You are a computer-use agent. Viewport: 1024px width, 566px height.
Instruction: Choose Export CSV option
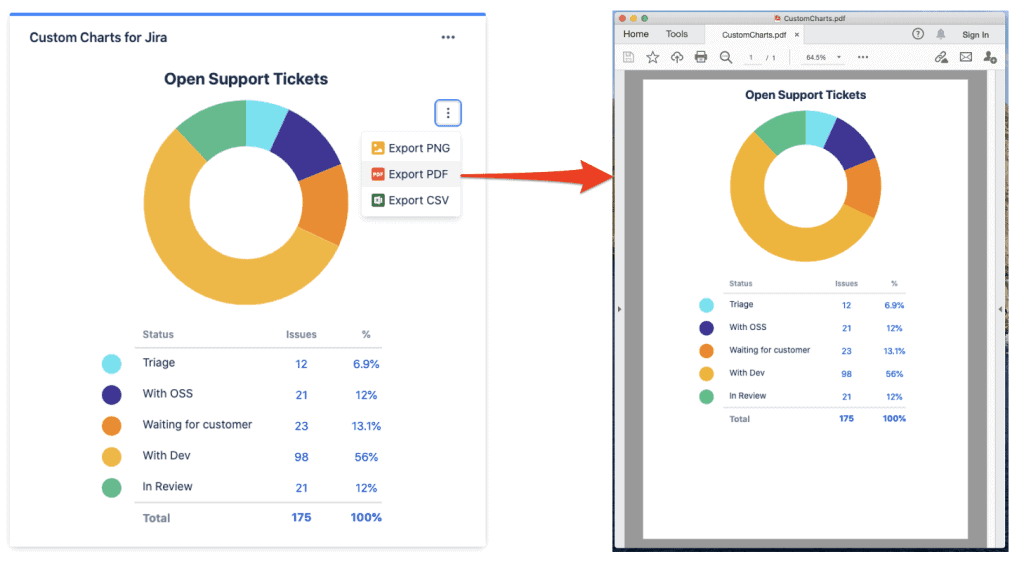[410, 200]
